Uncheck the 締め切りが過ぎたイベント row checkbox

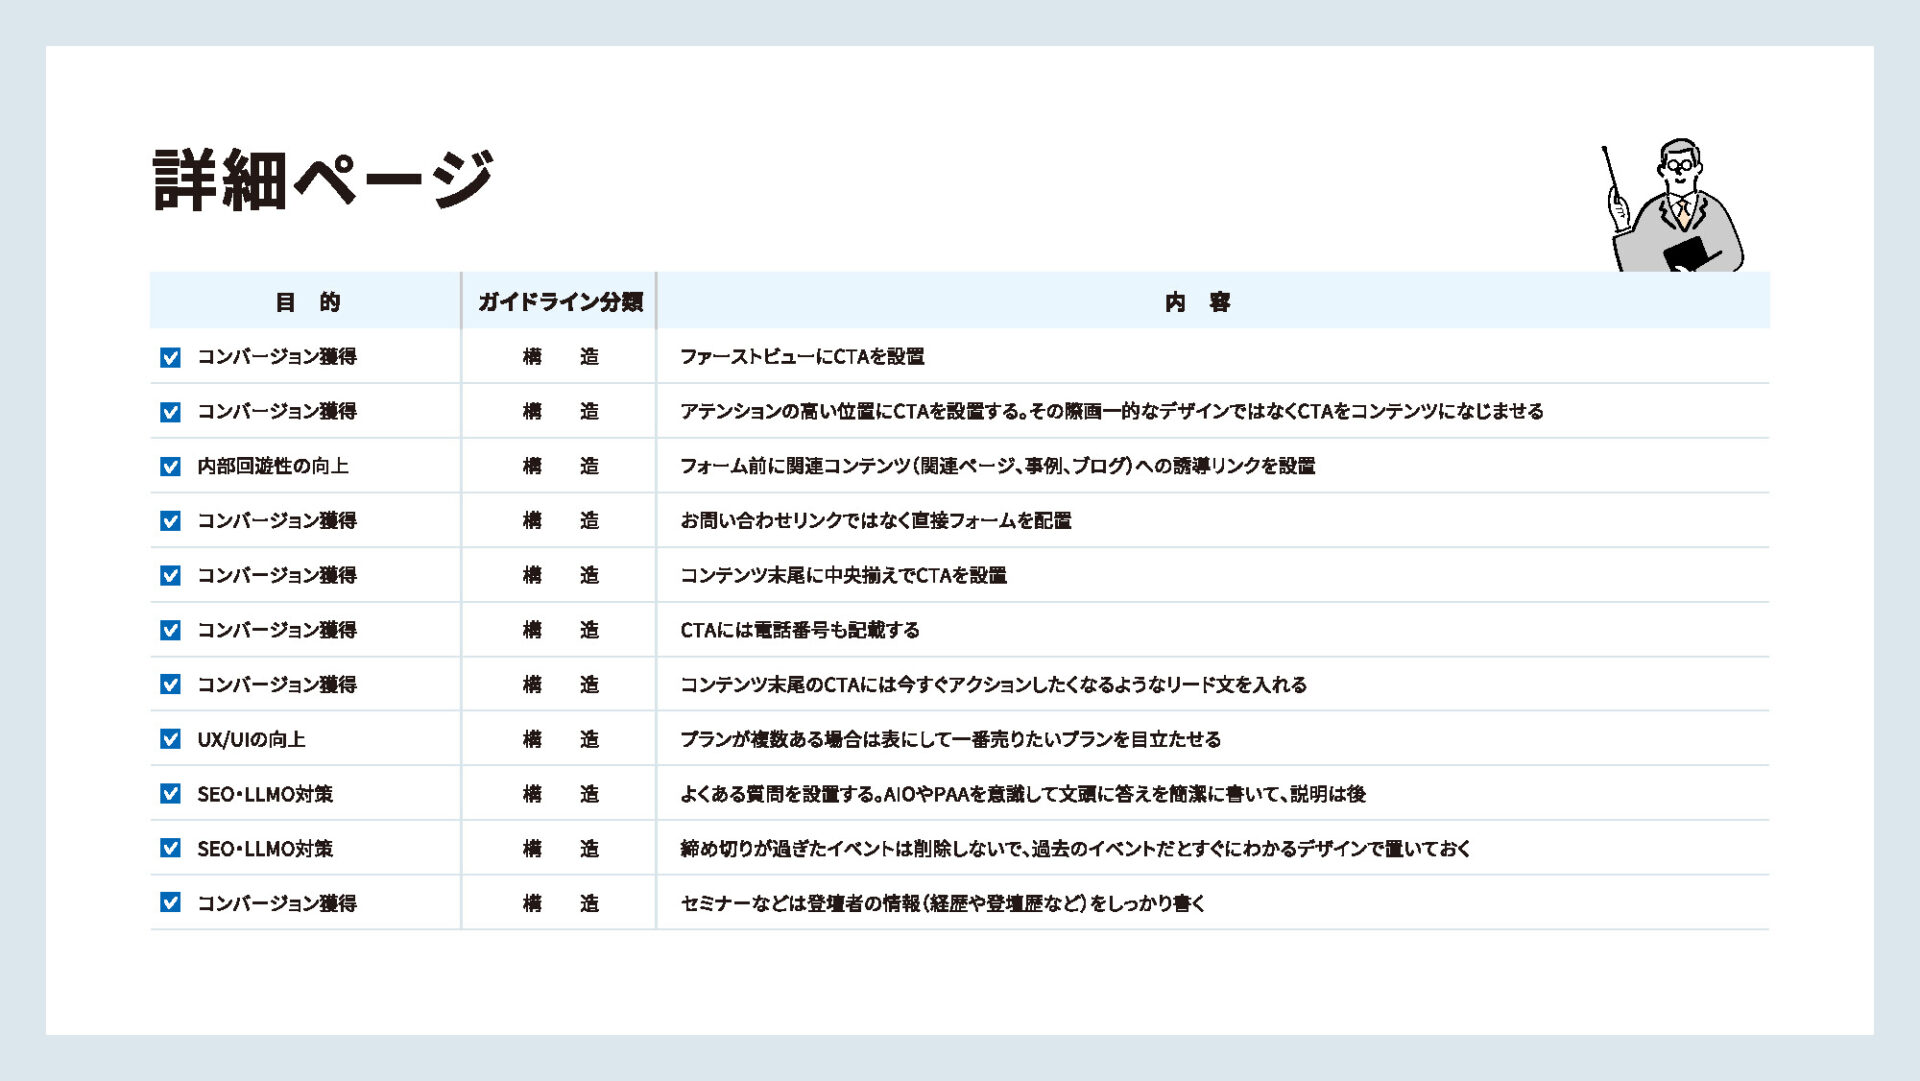tap(171, 848)
